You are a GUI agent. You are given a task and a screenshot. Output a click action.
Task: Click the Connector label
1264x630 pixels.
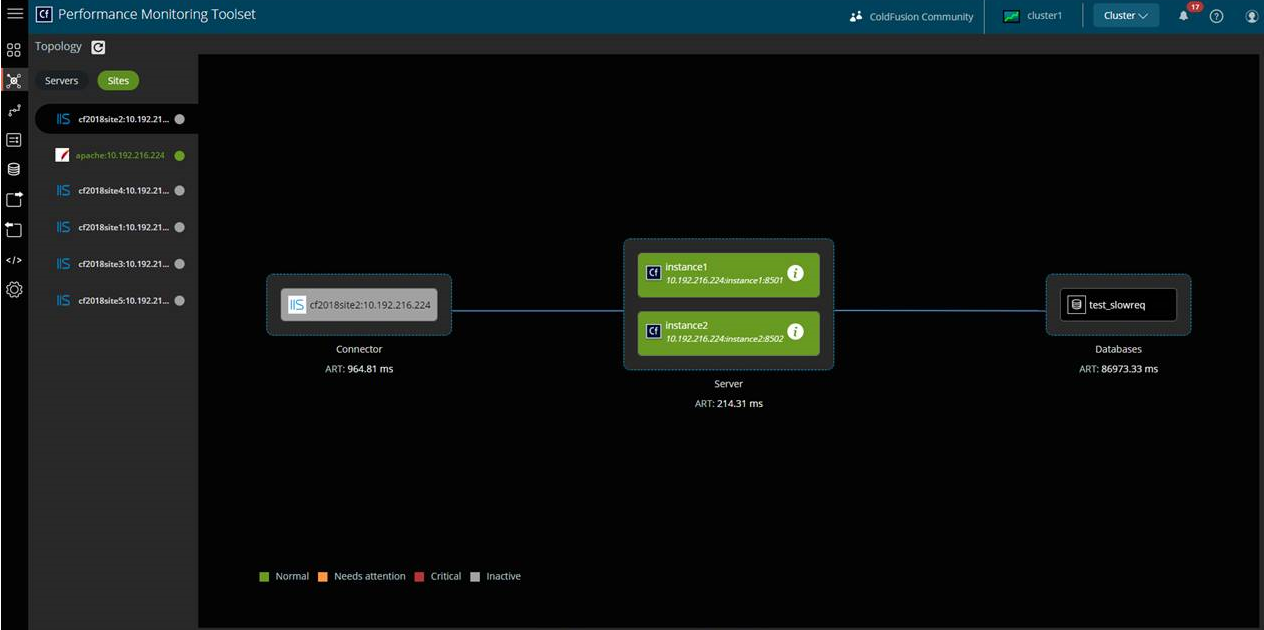(359, 349)
